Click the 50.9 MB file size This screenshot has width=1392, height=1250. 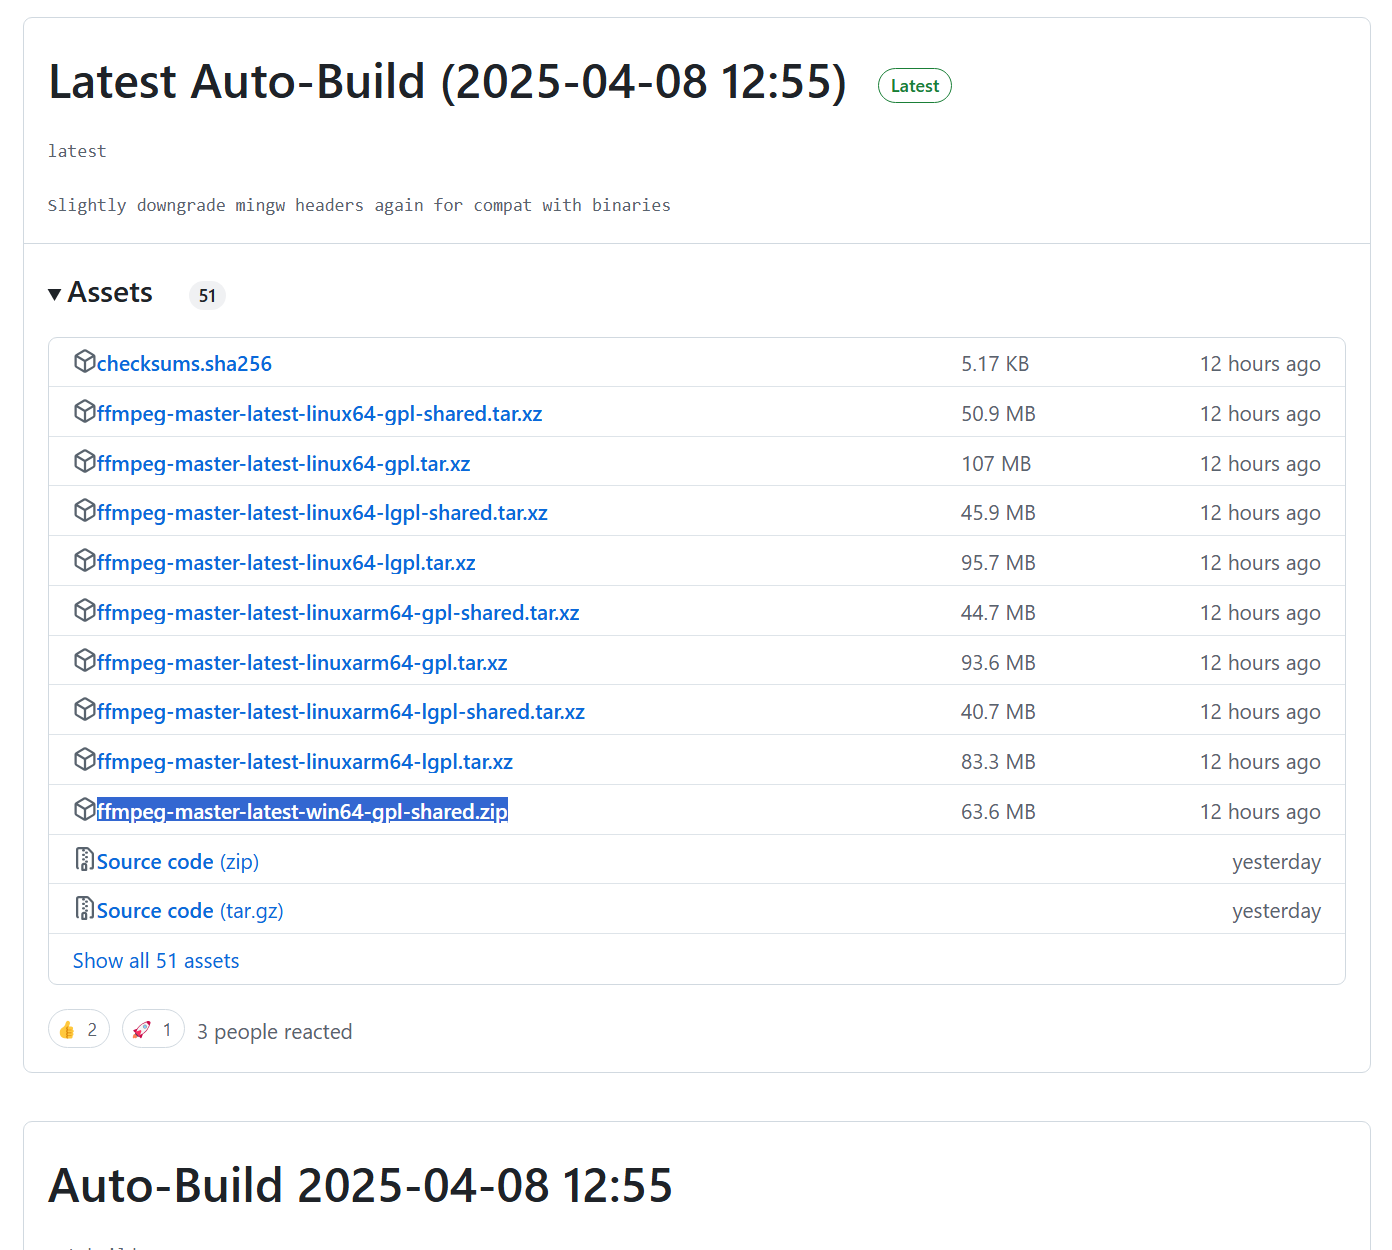(998, 414)
